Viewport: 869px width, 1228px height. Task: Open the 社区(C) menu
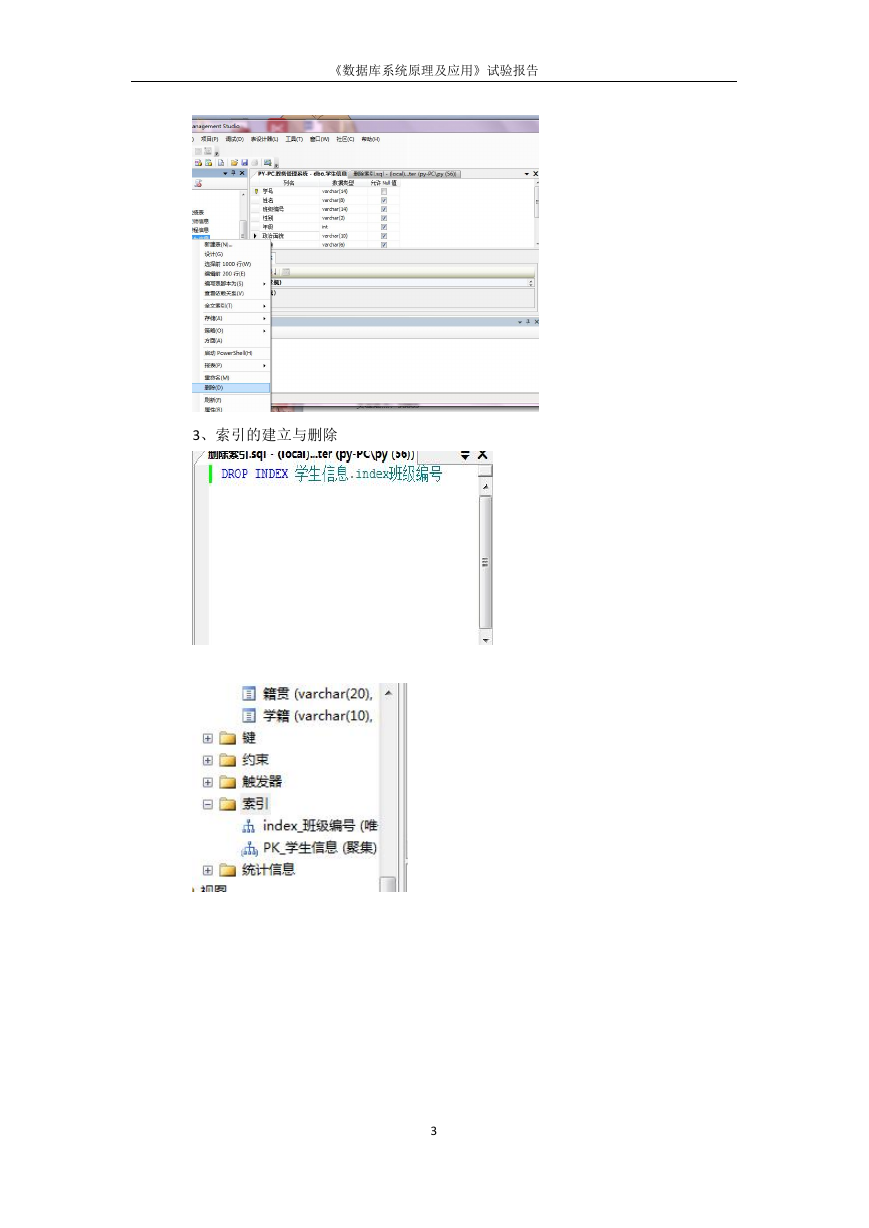click(345, 139)
